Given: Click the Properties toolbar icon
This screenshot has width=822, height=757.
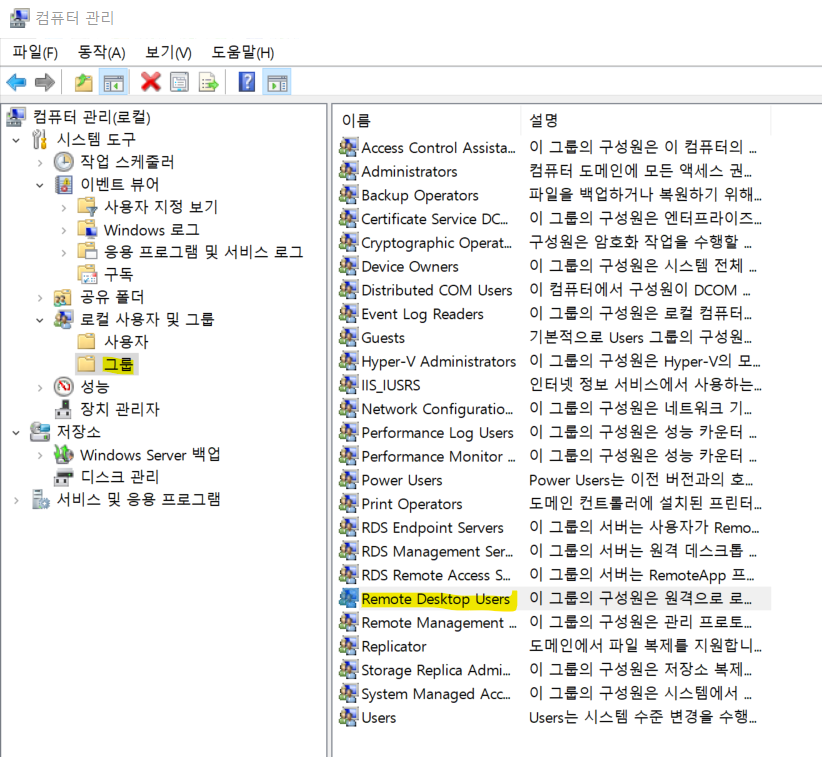Looking at the screenshot, I should click(179, 82).
